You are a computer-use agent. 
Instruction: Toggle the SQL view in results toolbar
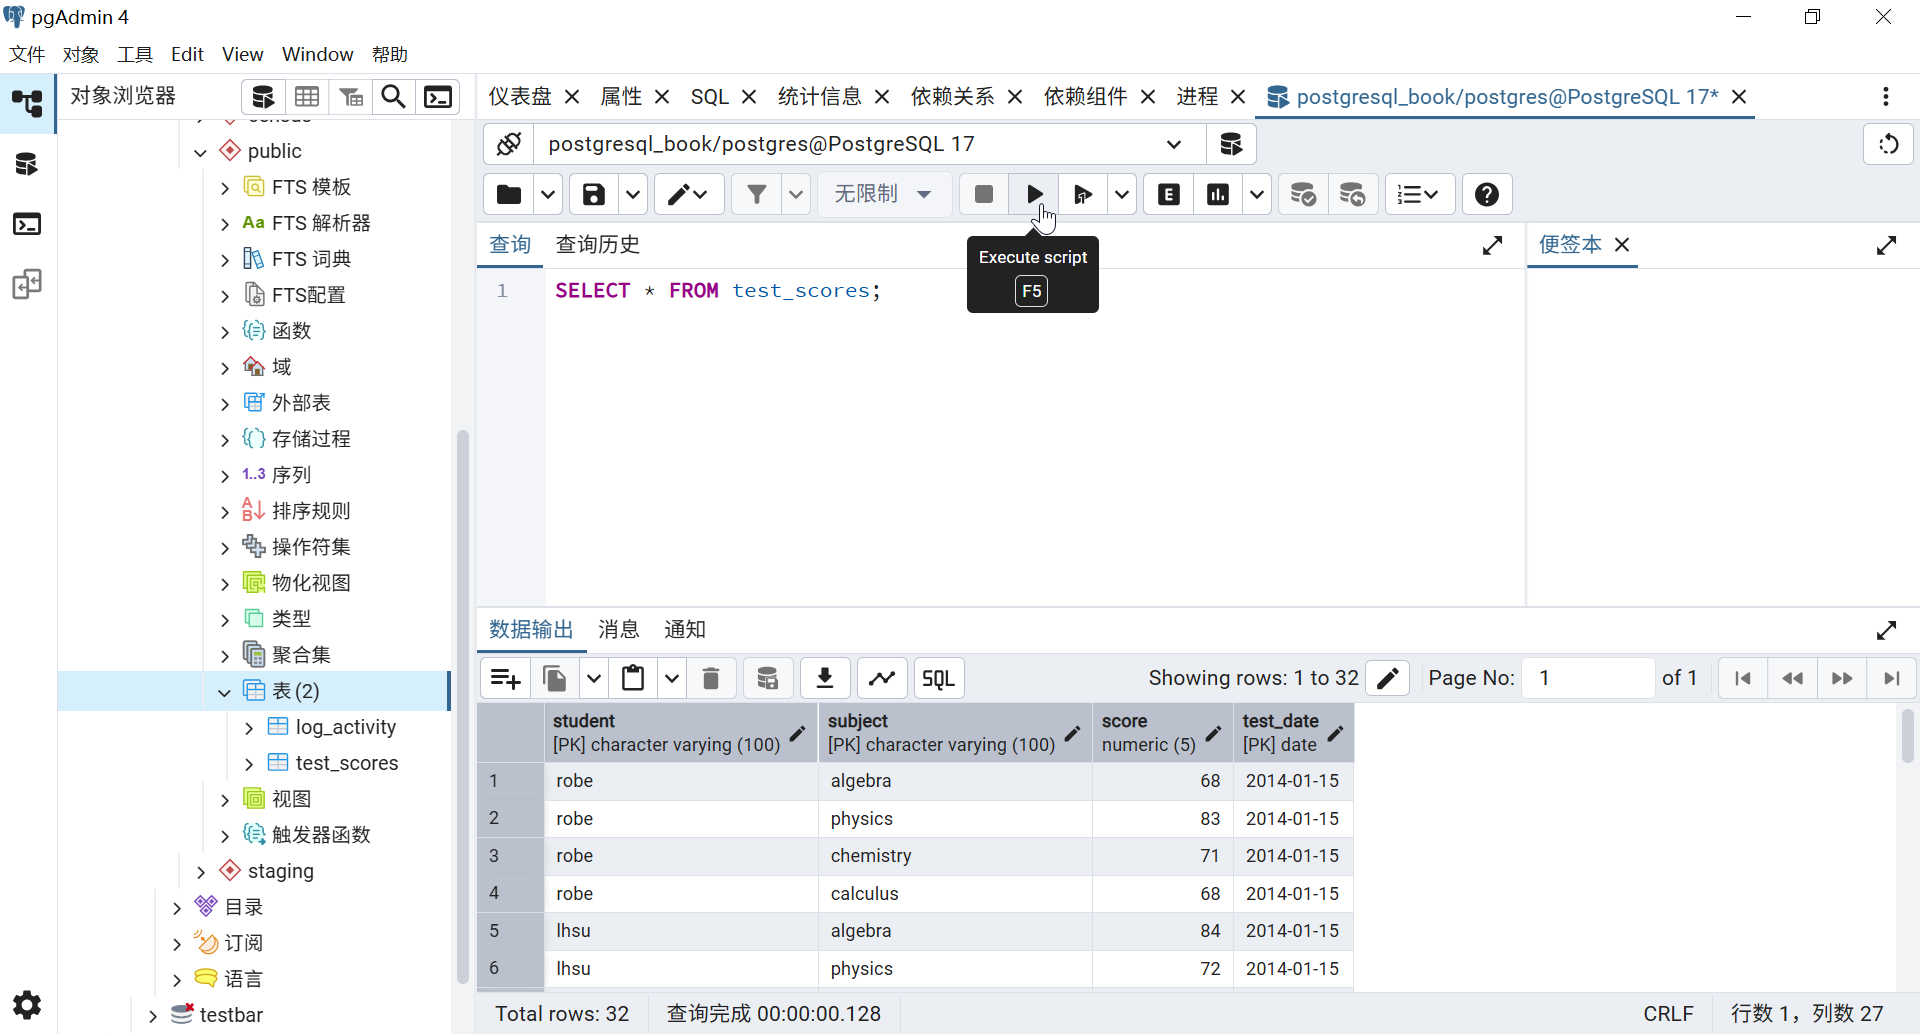click(938, 678)
